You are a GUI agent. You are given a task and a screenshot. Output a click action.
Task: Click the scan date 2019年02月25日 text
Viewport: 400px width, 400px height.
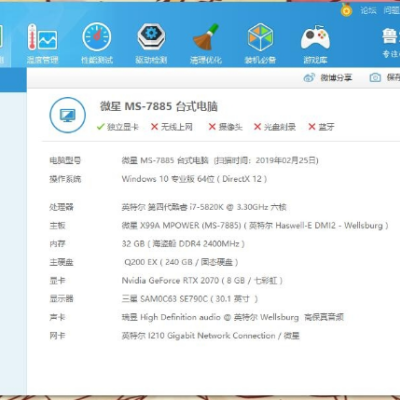[x=287, y=161]
